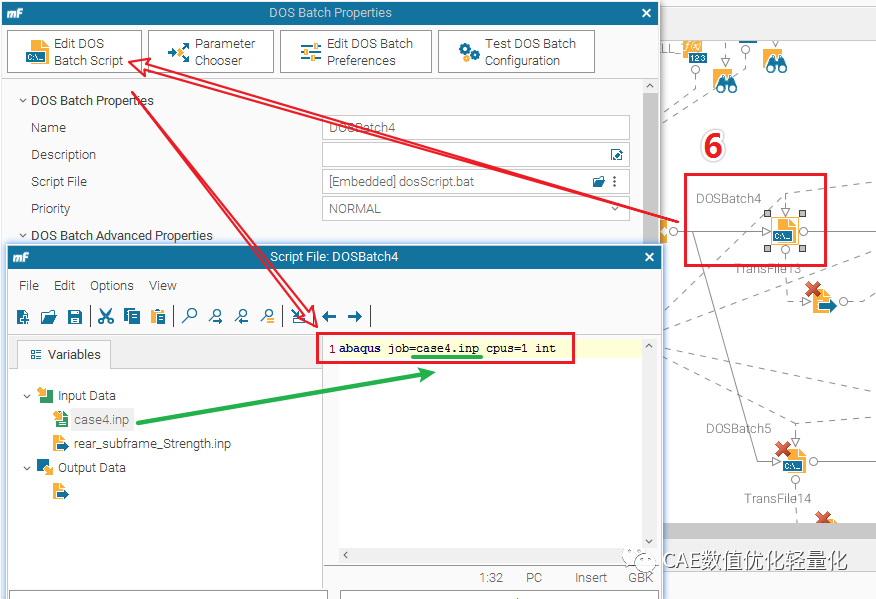Run Test DOS Batch Configuration
Screen dimensions: 876x599
tap(516, 52)
